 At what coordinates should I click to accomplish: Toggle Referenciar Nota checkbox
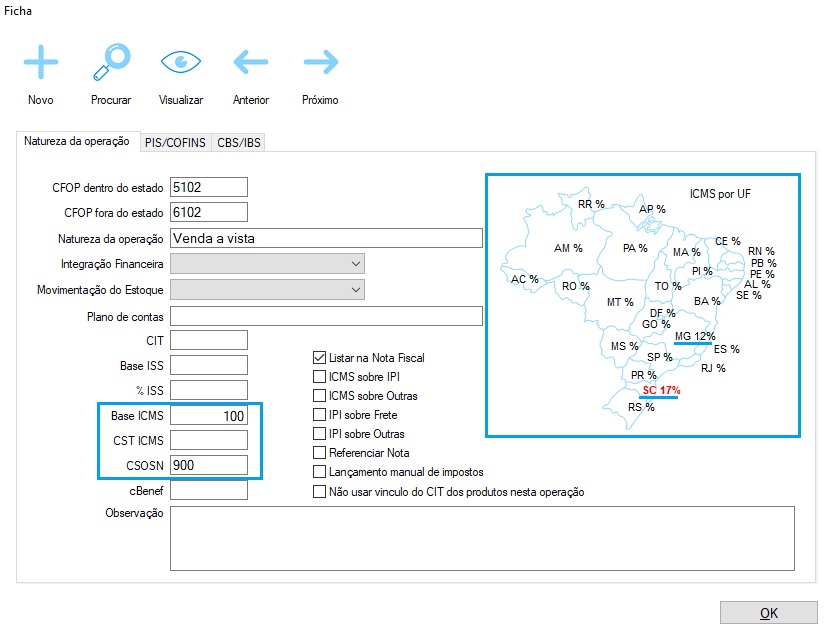(x=320, y=453)
